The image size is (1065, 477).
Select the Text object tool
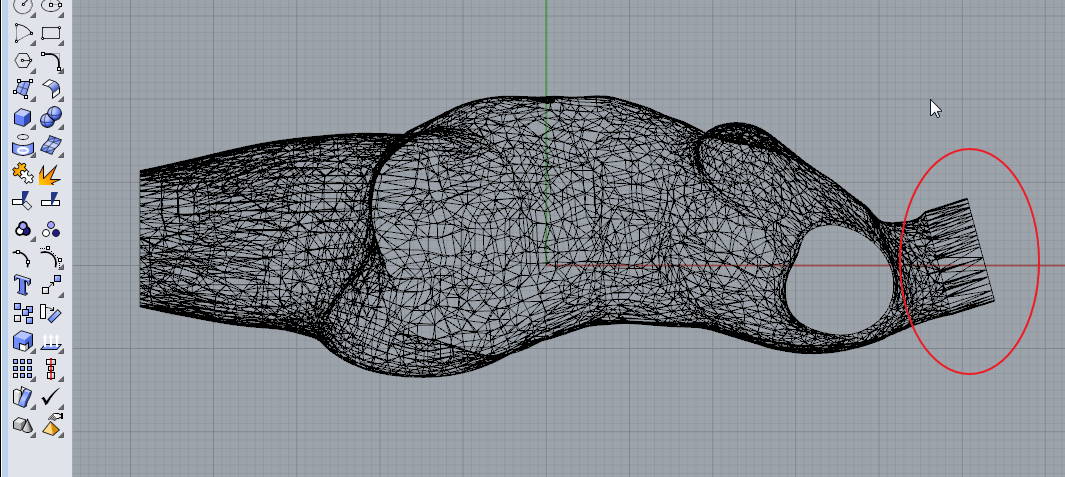23,284
